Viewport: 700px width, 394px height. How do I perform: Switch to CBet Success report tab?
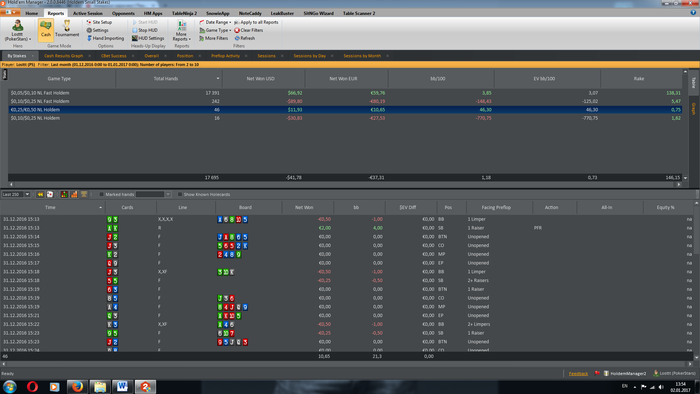(x=113, y=56)
